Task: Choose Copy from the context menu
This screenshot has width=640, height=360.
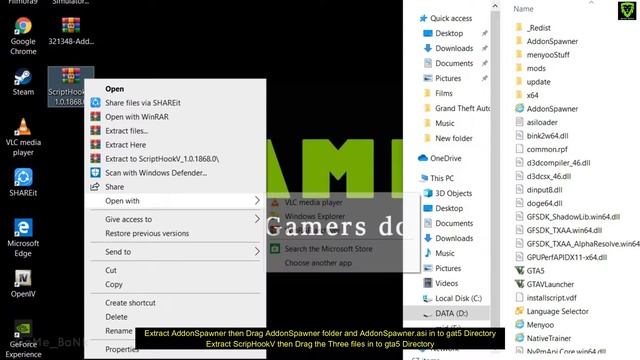Action: [113, 284]
